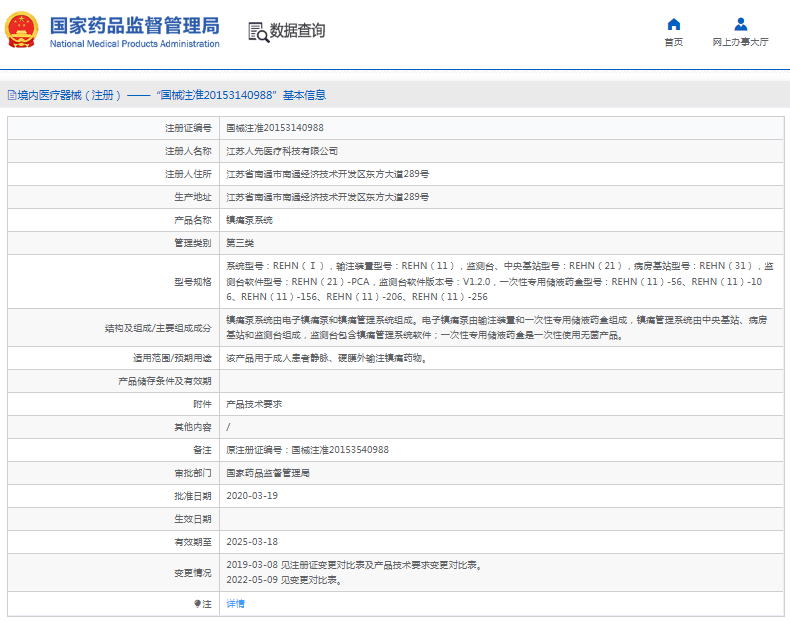Click National Medical Products Administration English text
The height and width of the screenshot is (620, 790).
tap(134, 44)
